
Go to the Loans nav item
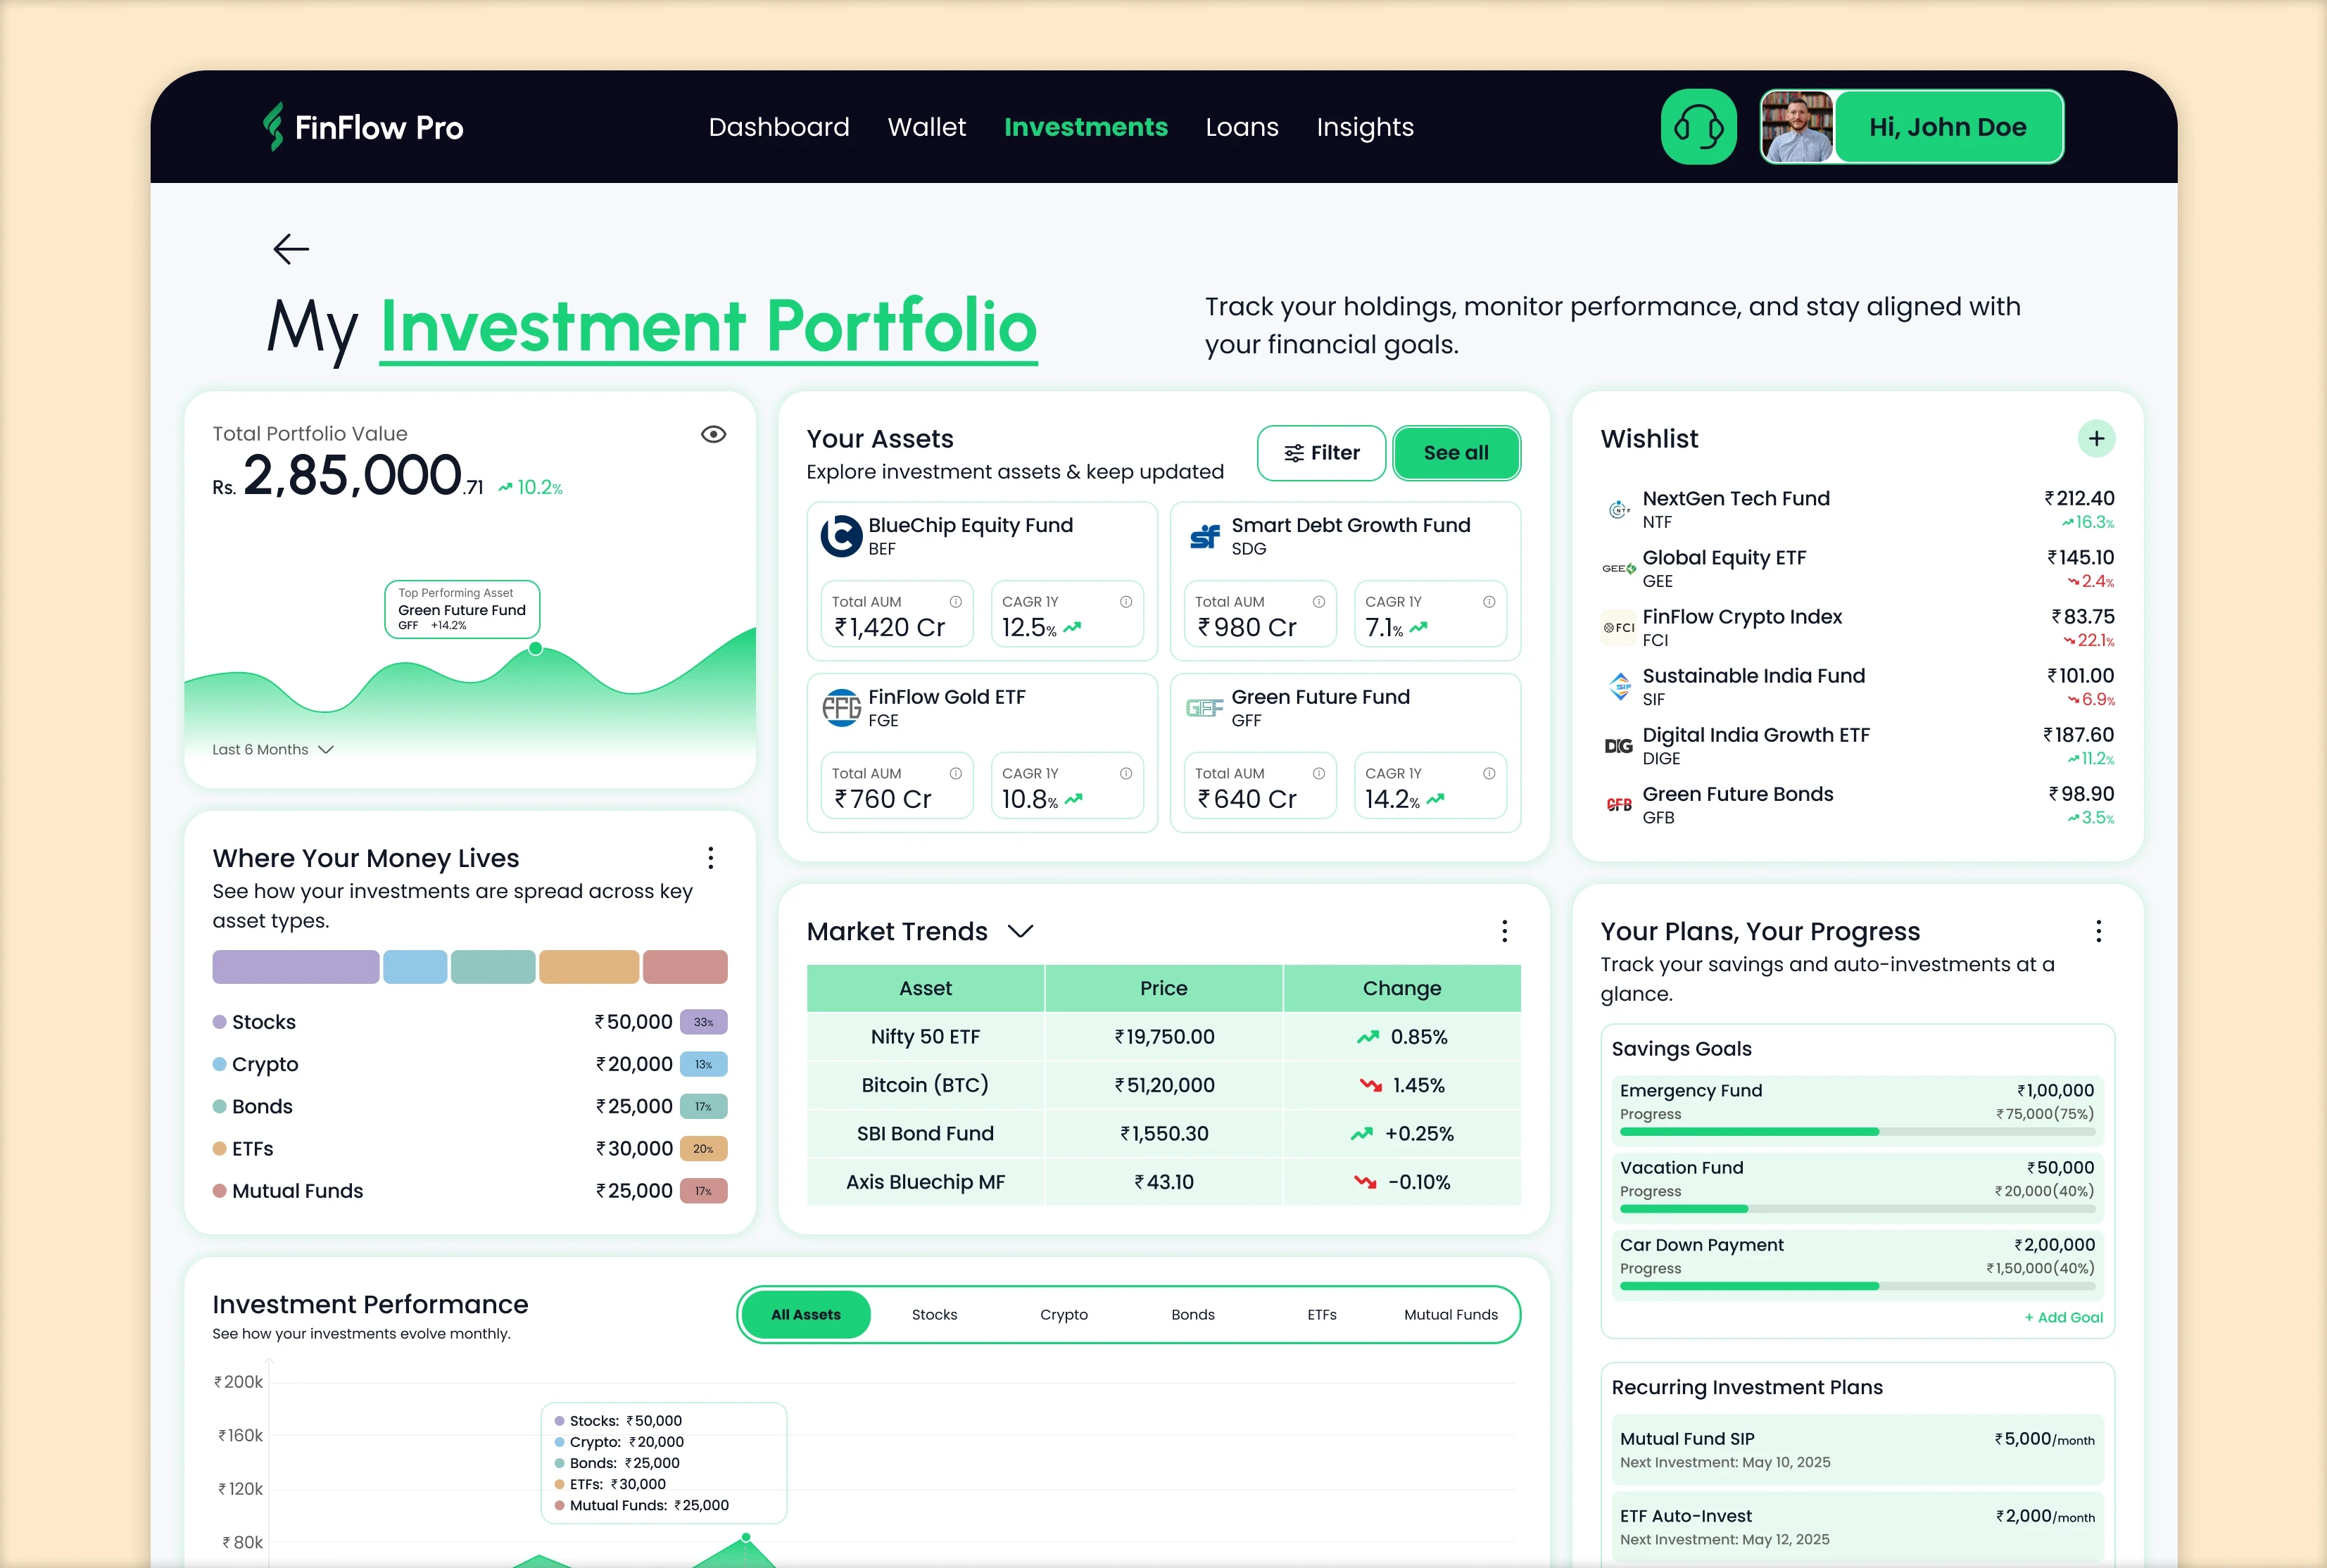pos(1241,127)
